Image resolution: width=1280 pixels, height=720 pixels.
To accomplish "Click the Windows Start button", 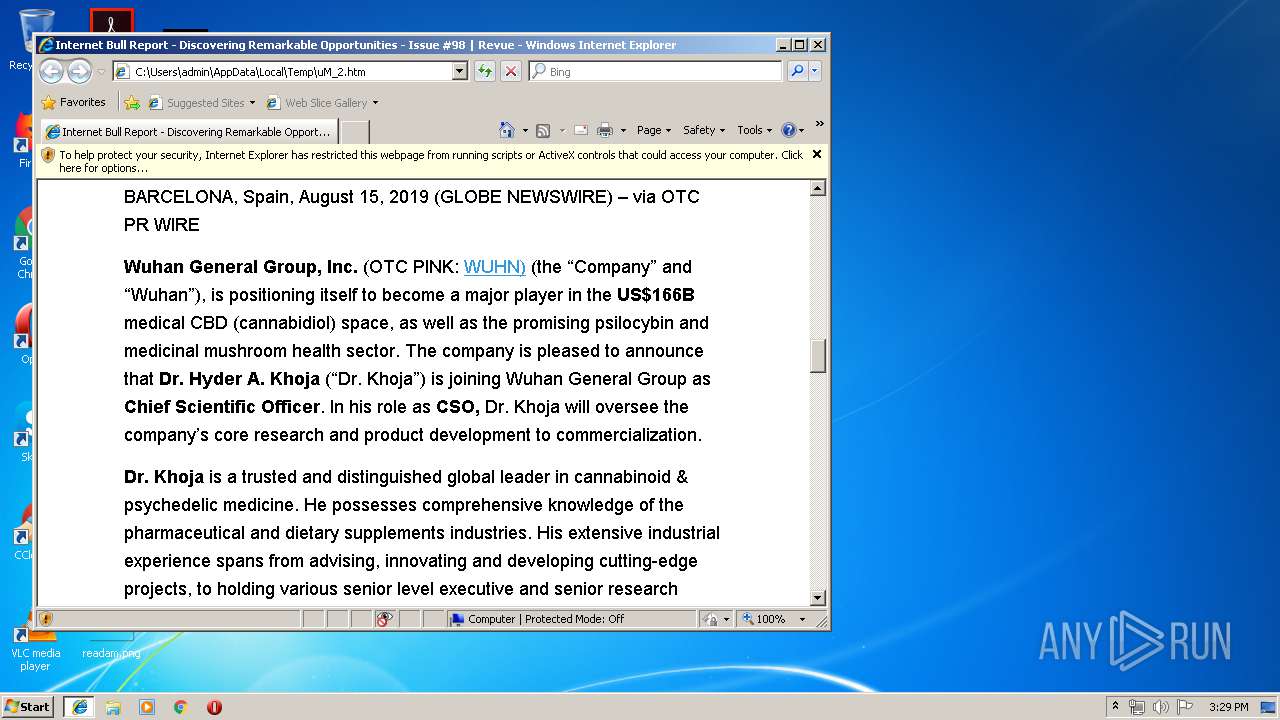I will [28, 706].
